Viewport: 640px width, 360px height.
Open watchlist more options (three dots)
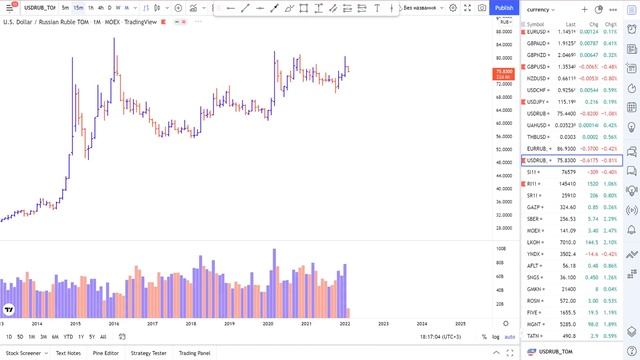point(613,9)
